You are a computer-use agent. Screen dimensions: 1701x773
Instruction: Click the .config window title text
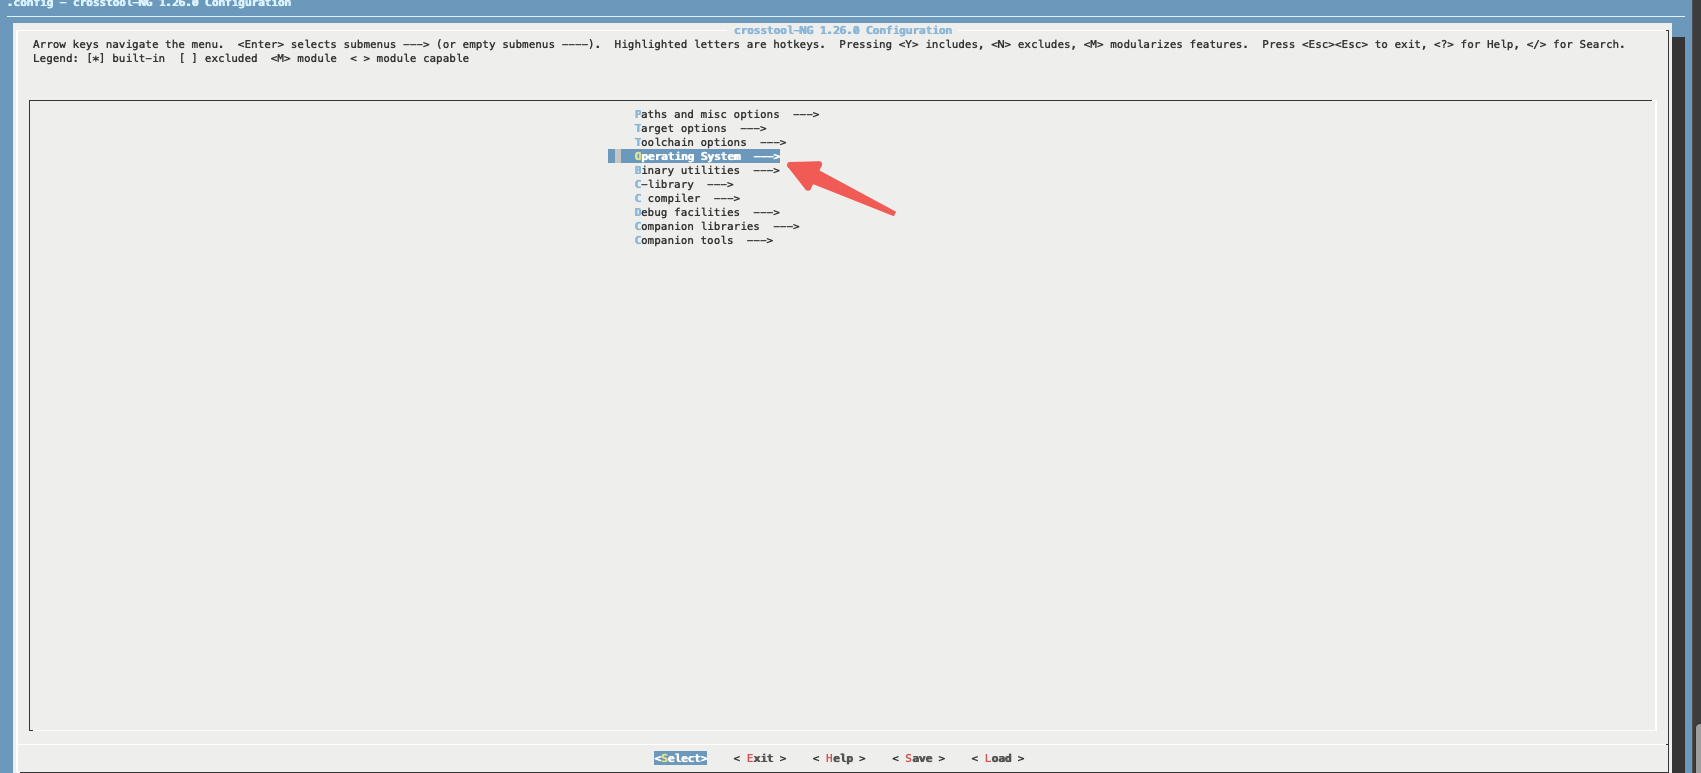[x=149, y=4]
